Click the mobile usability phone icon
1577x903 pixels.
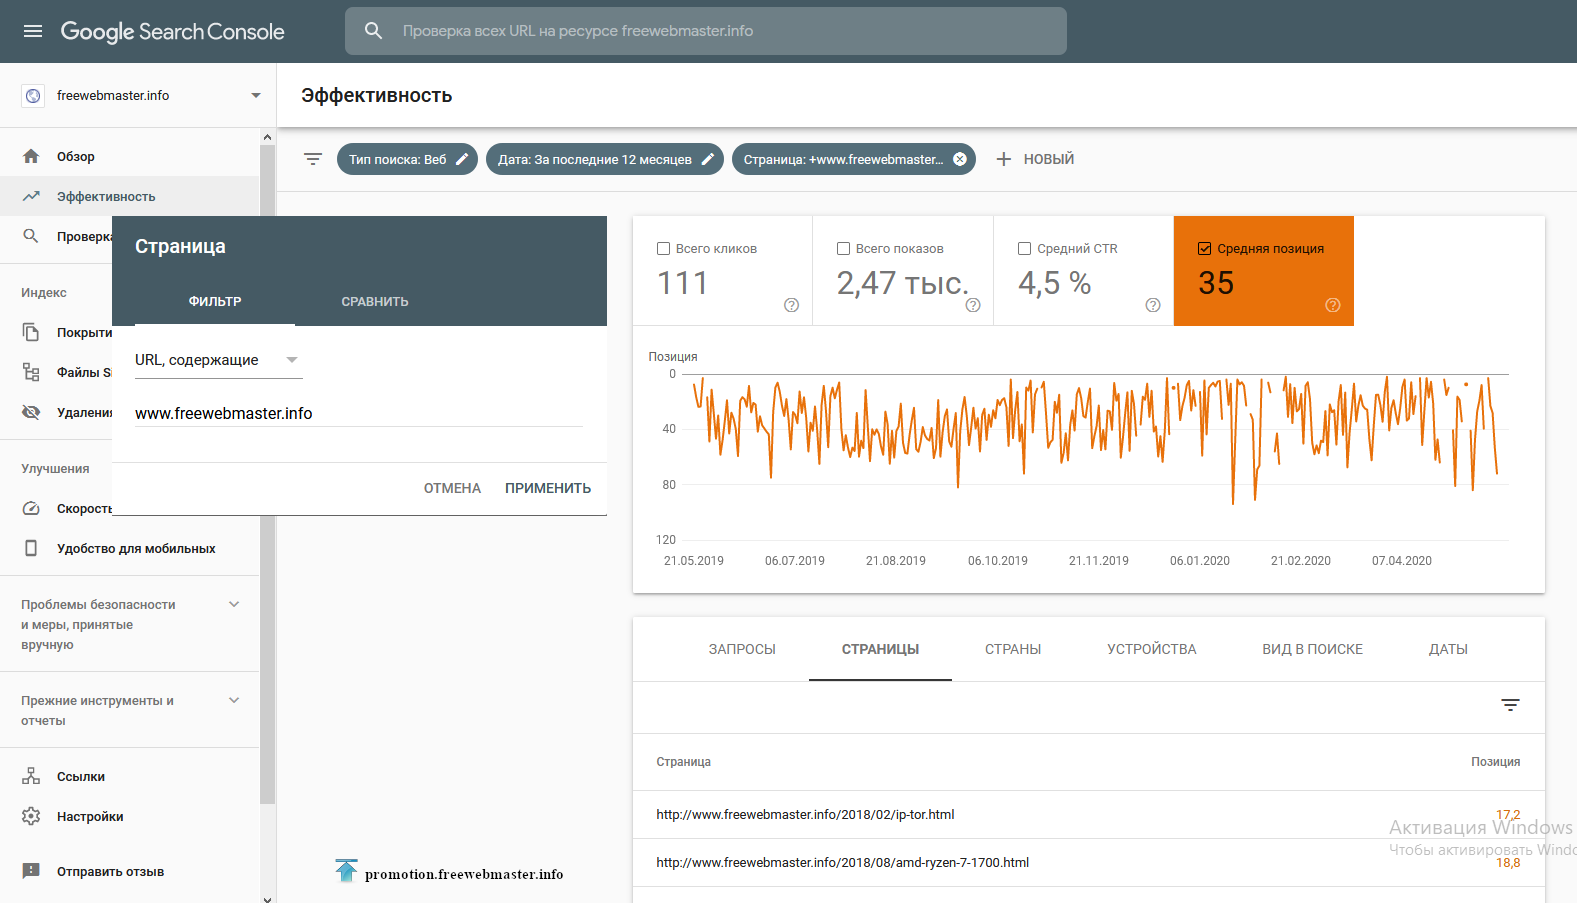pyautogui.click(x=31, y=548)
